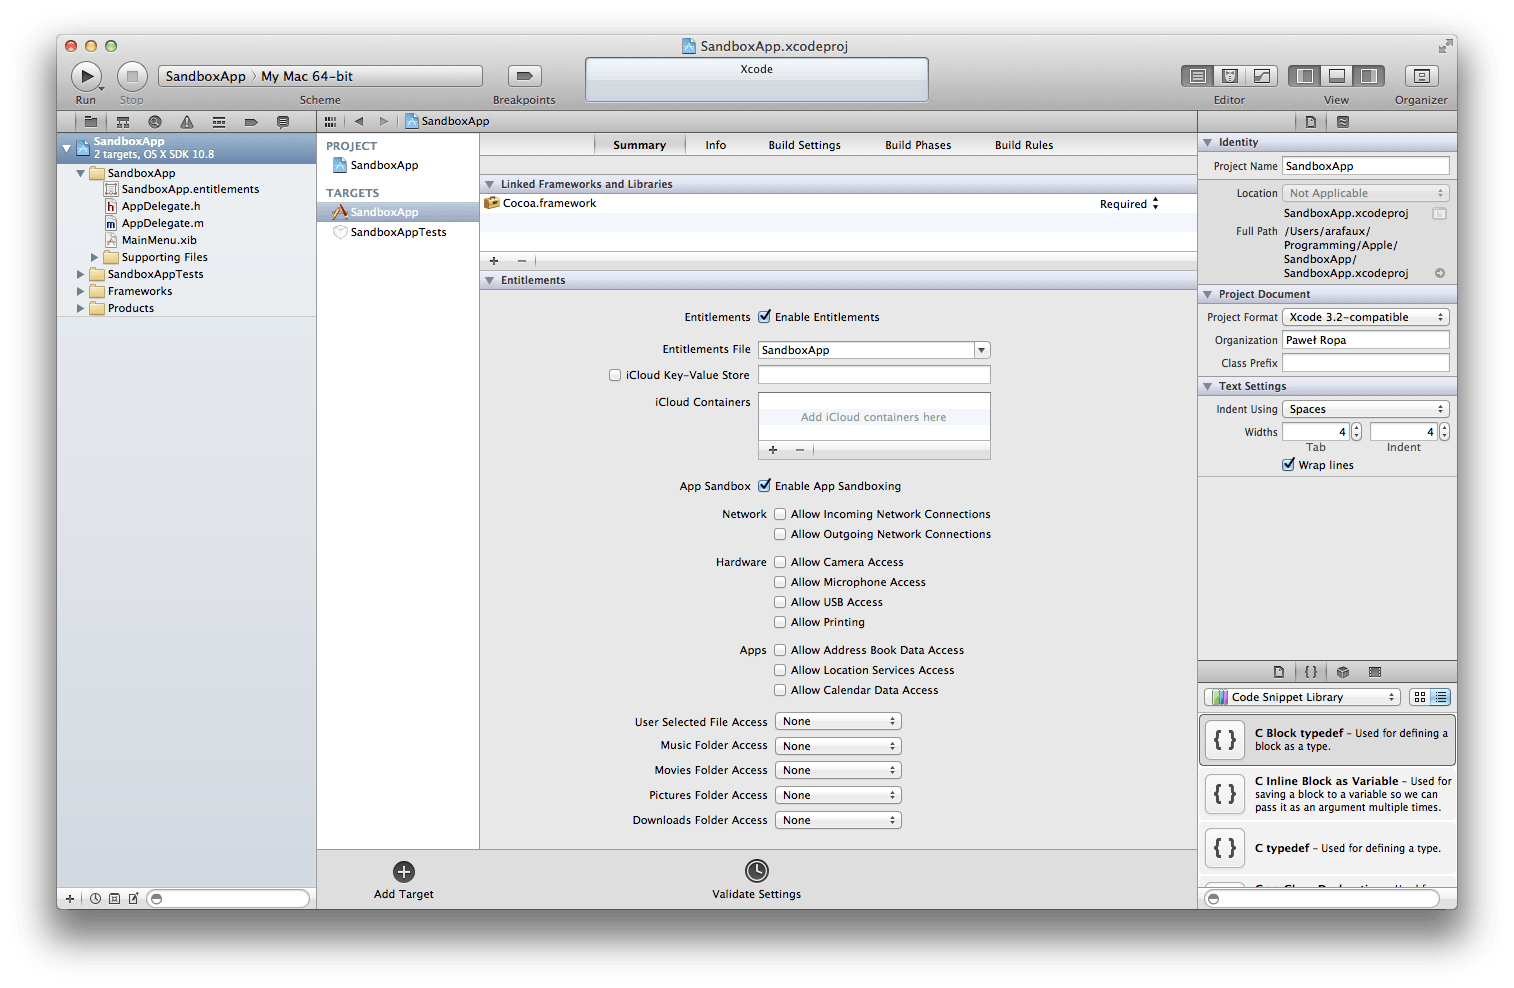Switch to the Info tab
Image resolution: width=1514 pixels, height=988 pixels.
click(716, 145)
